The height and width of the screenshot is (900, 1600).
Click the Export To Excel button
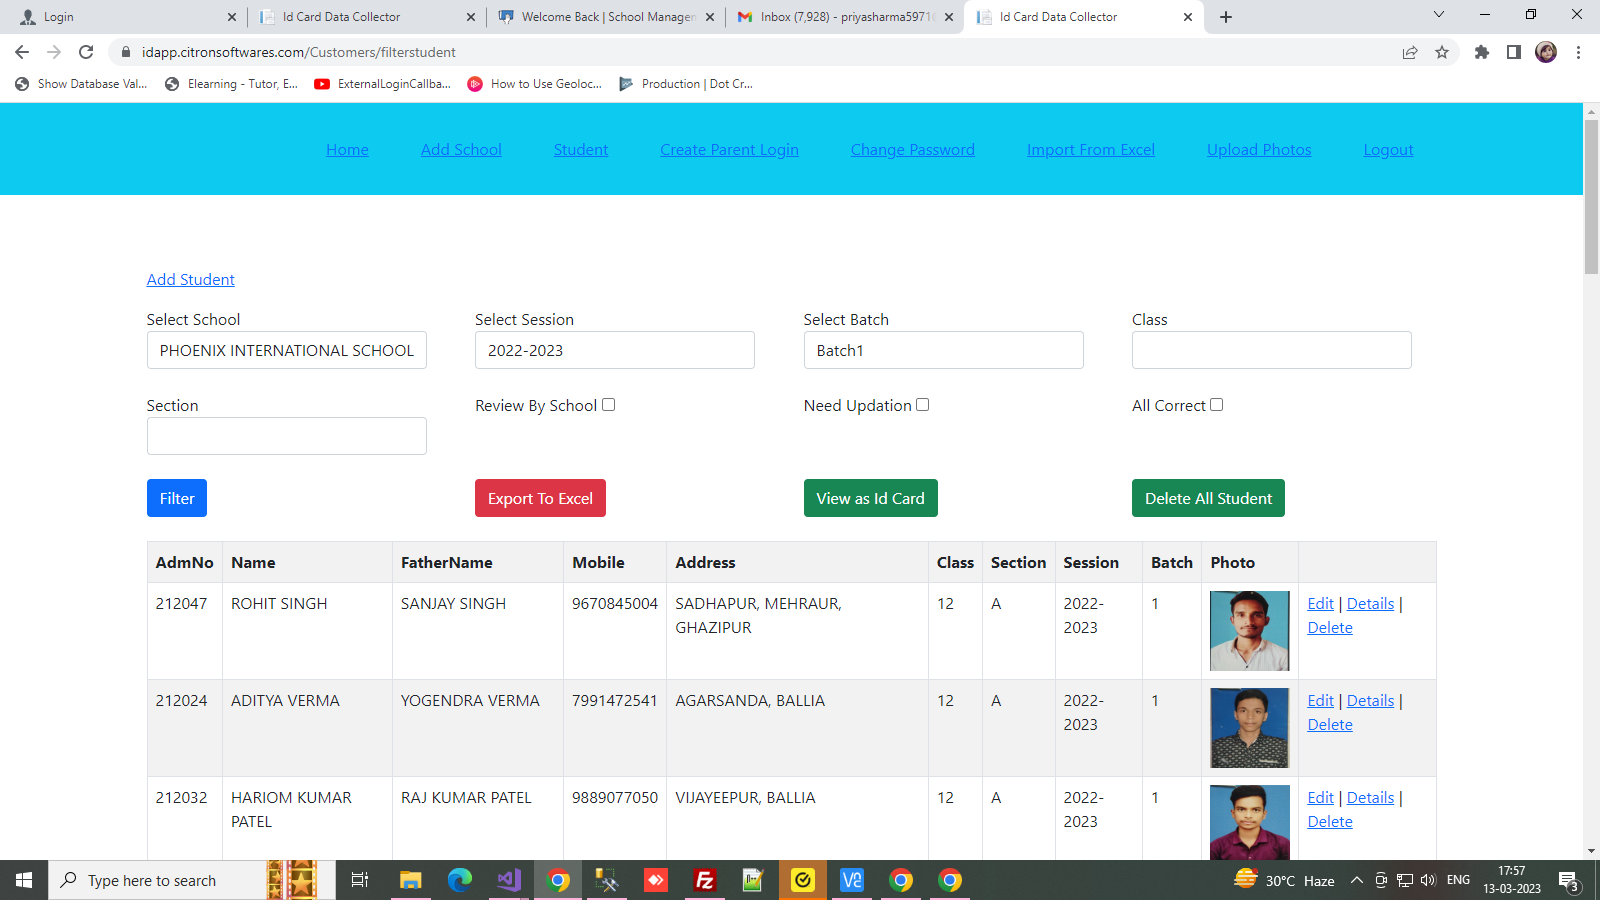point(540,498)
